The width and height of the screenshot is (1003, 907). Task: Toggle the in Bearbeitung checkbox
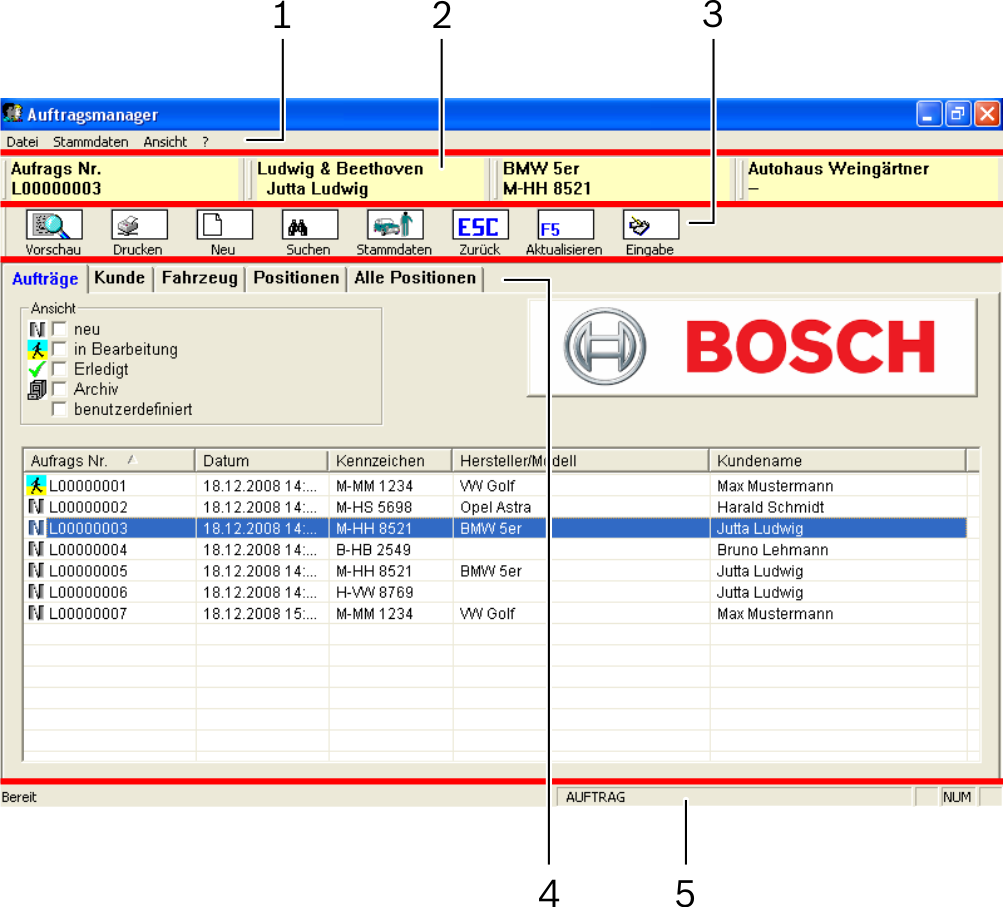click(x=59, y=349)
